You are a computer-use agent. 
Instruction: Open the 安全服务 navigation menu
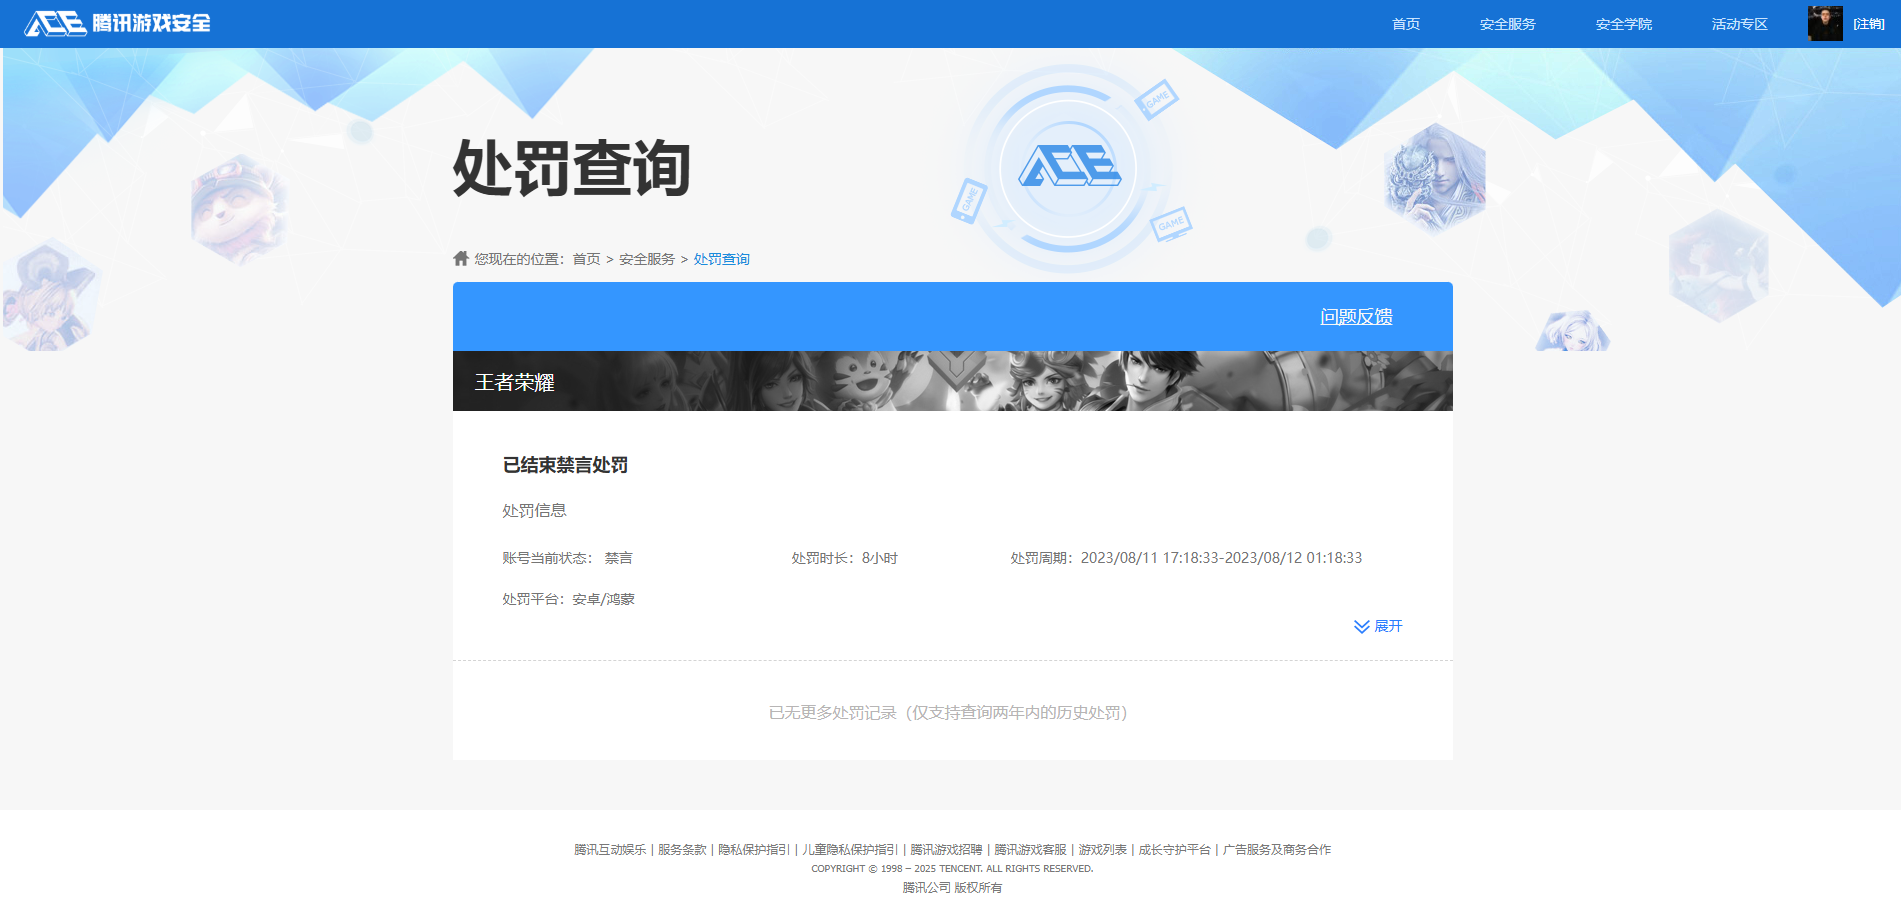(x=1508, y=24)
